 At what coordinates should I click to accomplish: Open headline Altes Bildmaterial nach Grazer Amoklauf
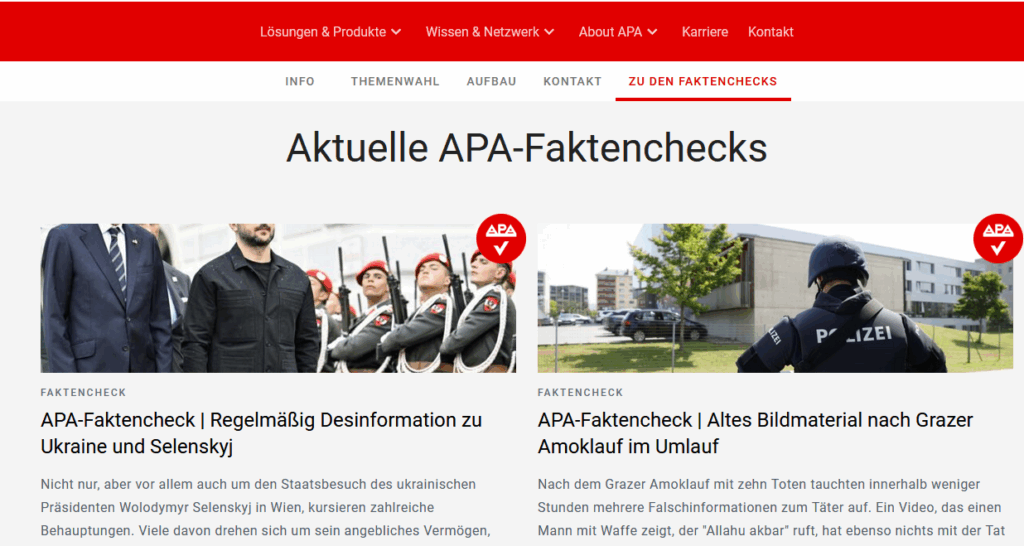click(755, 433)
